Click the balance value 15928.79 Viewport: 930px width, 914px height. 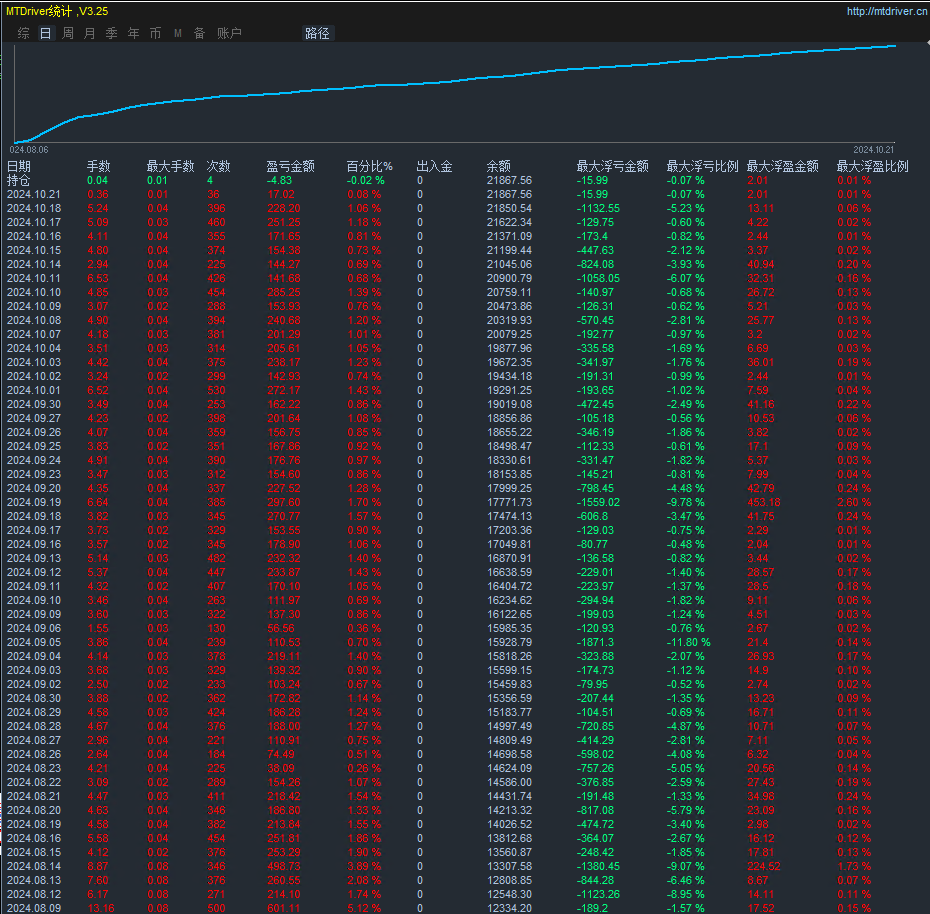pos(509,642)
